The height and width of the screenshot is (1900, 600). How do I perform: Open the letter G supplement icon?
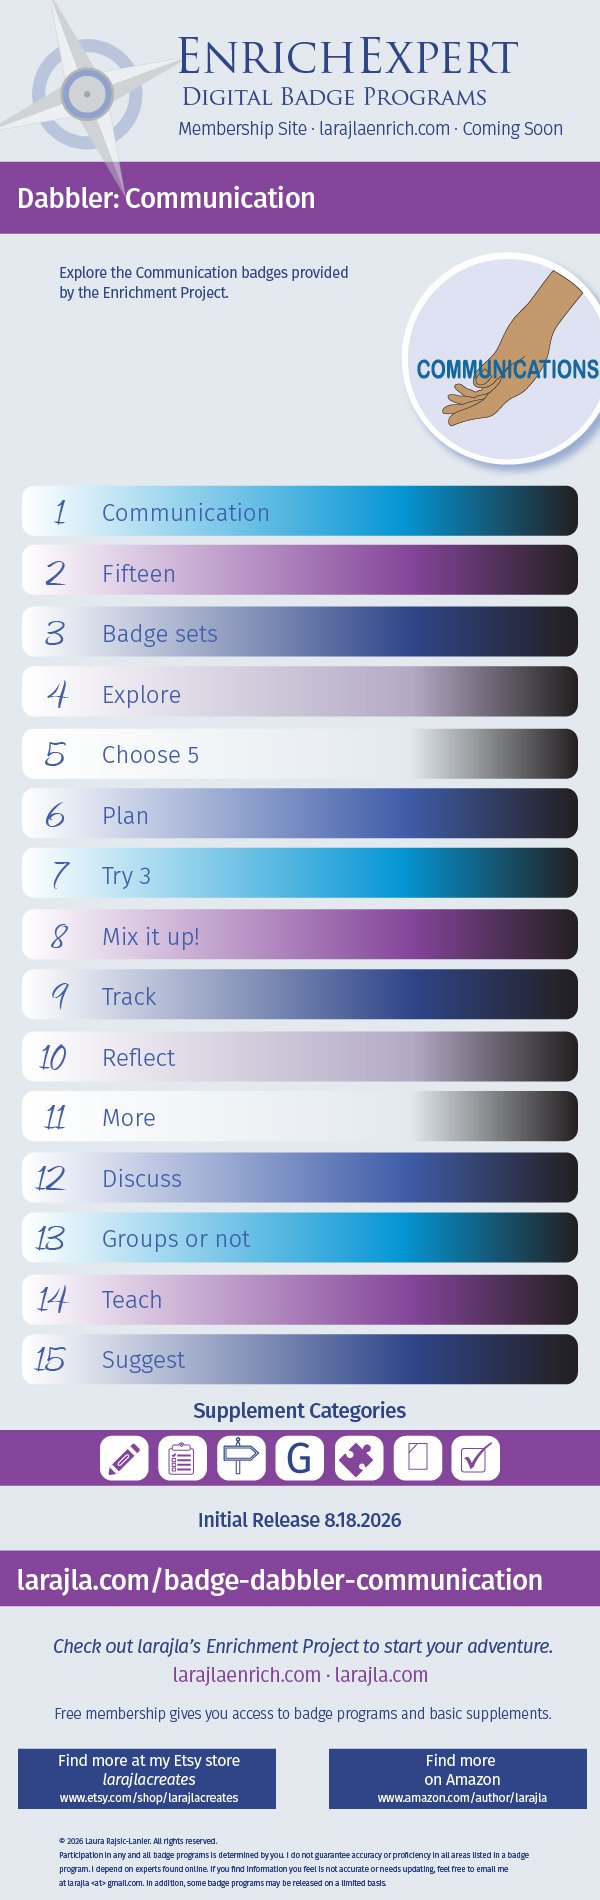click(x=300, y=1458)
